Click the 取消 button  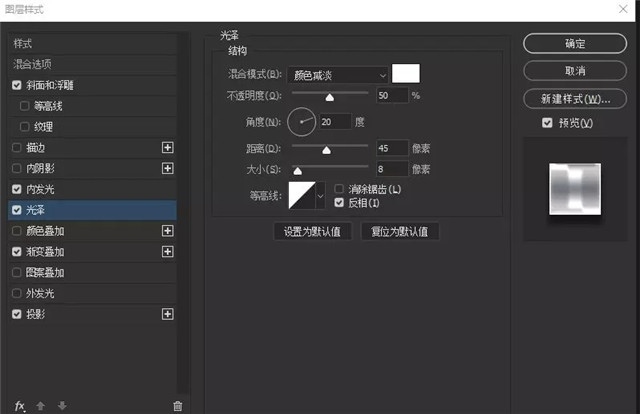tap(575, 71)
